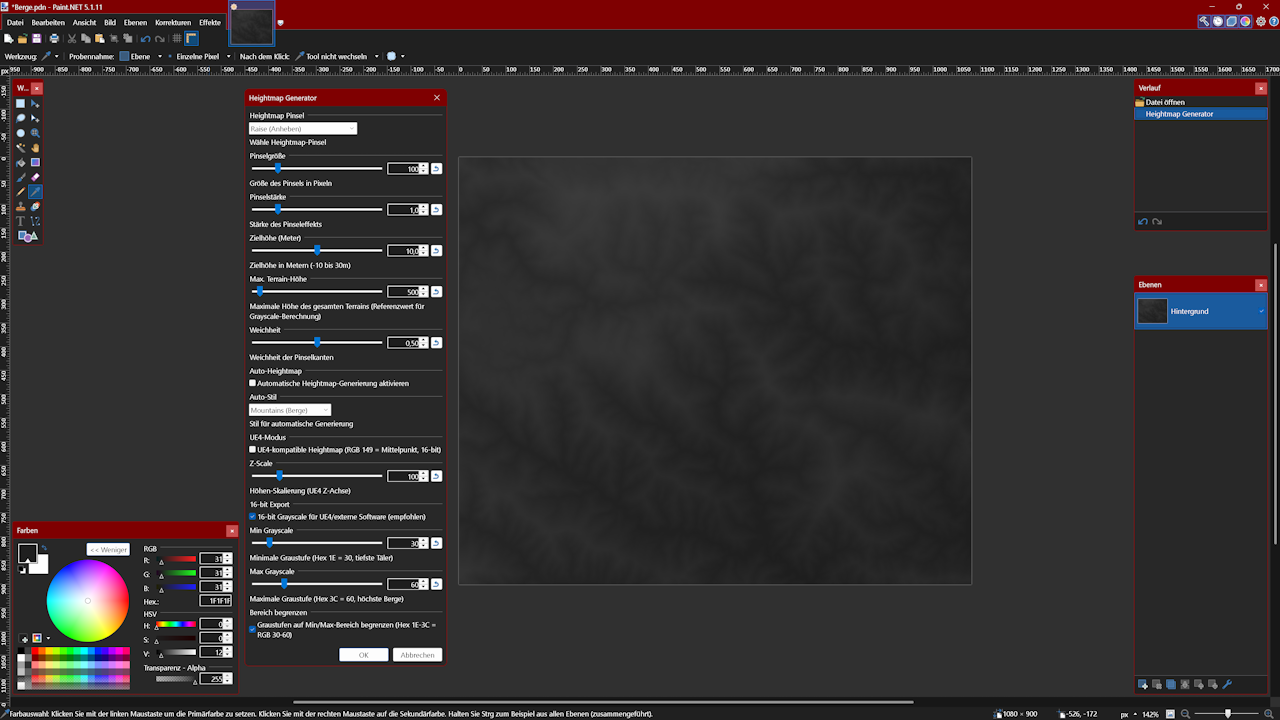This screenshot has width=1280, height=720.
Task: Open the Effekte menu
Action: coord(210,22)
